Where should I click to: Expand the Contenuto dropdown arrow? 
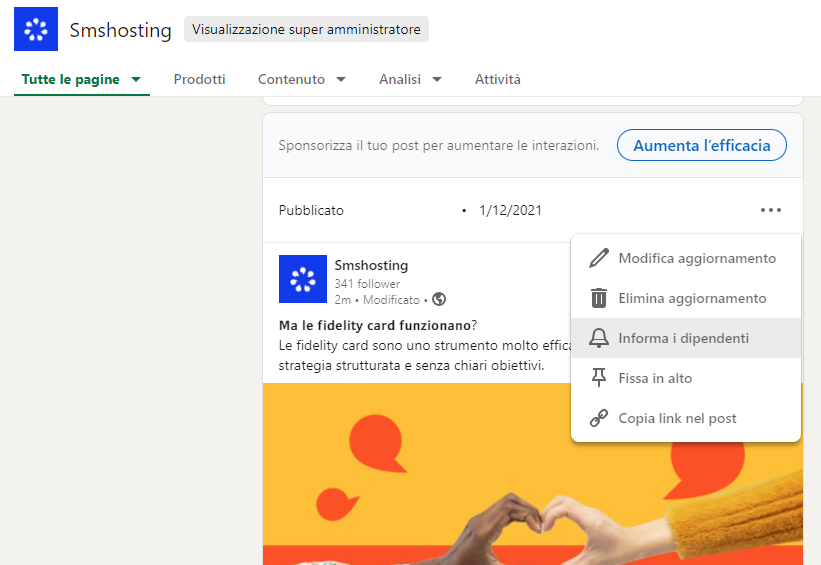[x=341, y=80]
